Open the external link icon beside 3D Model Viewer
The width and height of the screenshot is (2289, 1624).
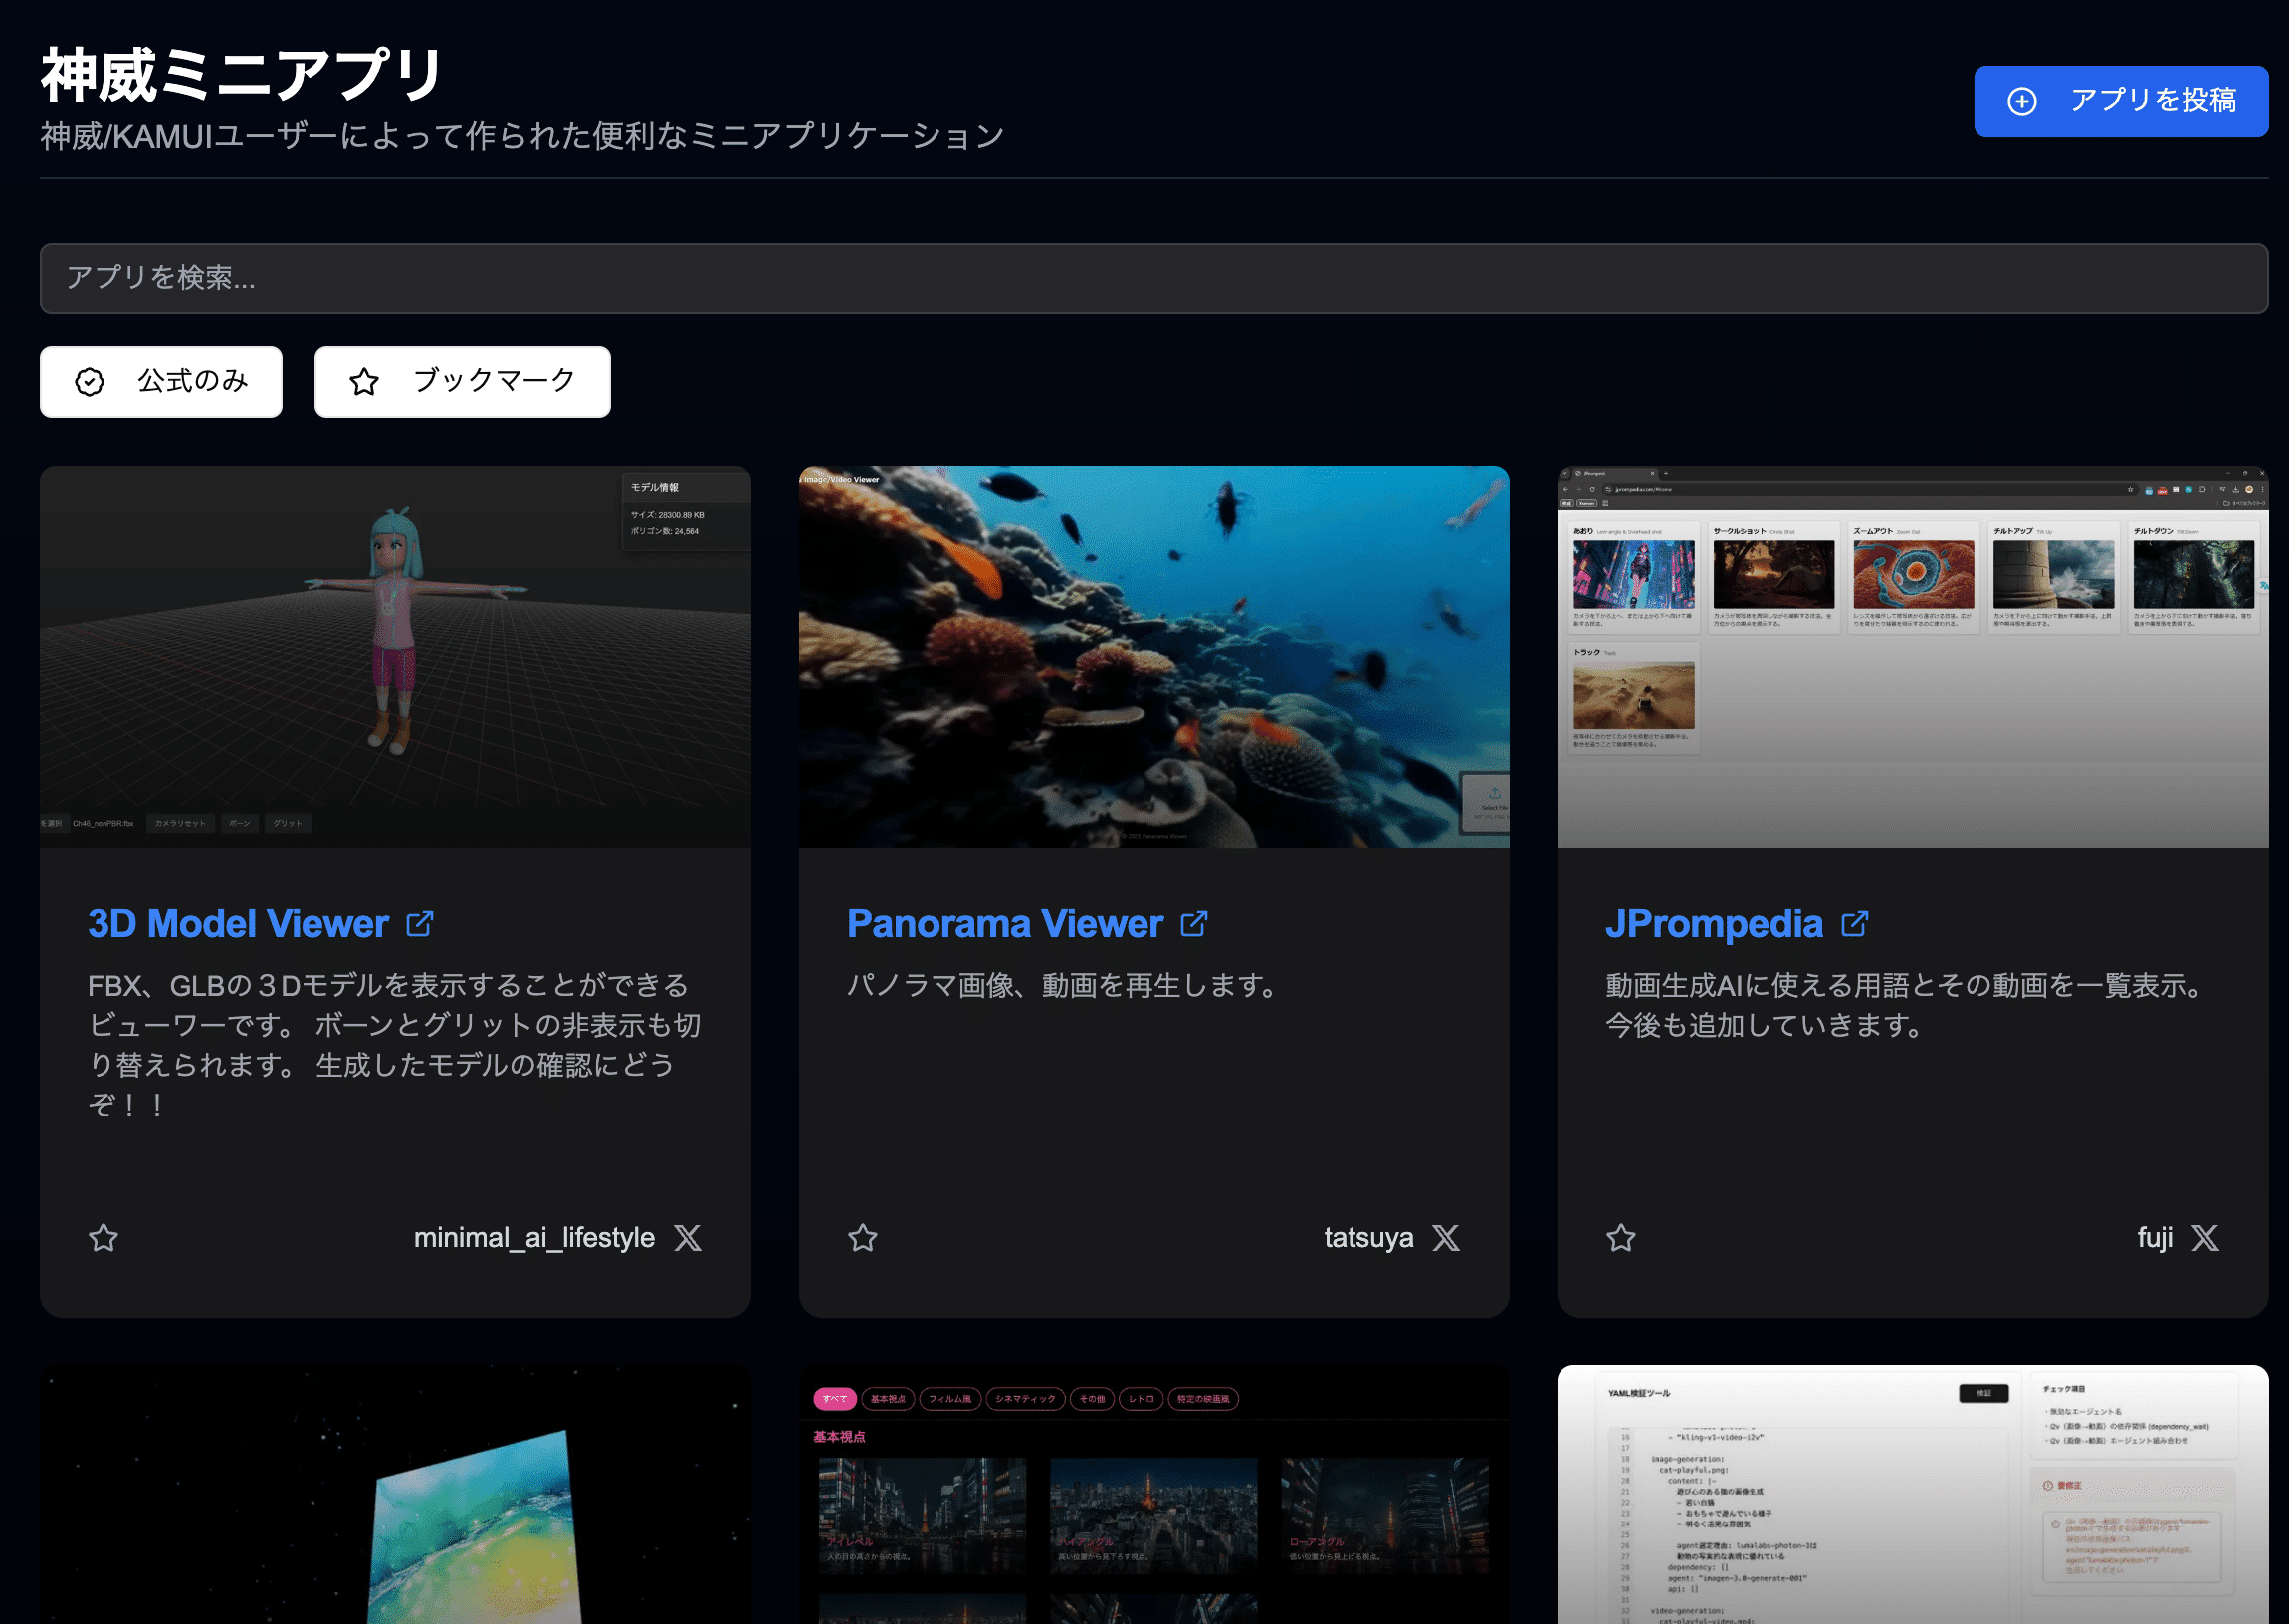(420, 924)
